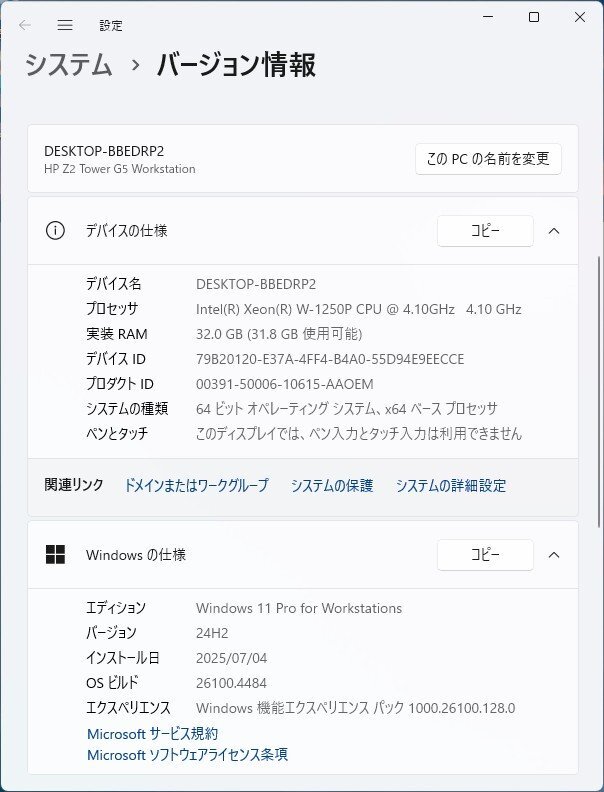The image size is (604, 792).
Task: Maximize the Settings window
Action: point(534,17)
